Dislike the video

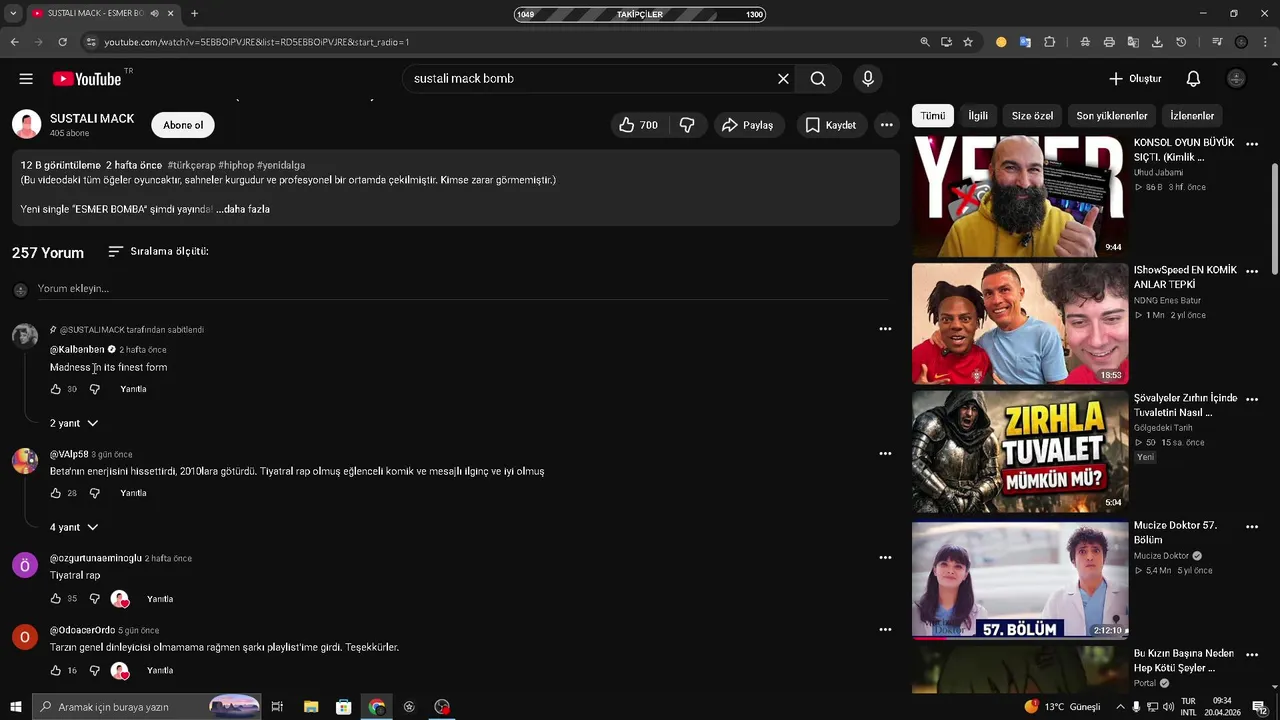click(687, 125)
